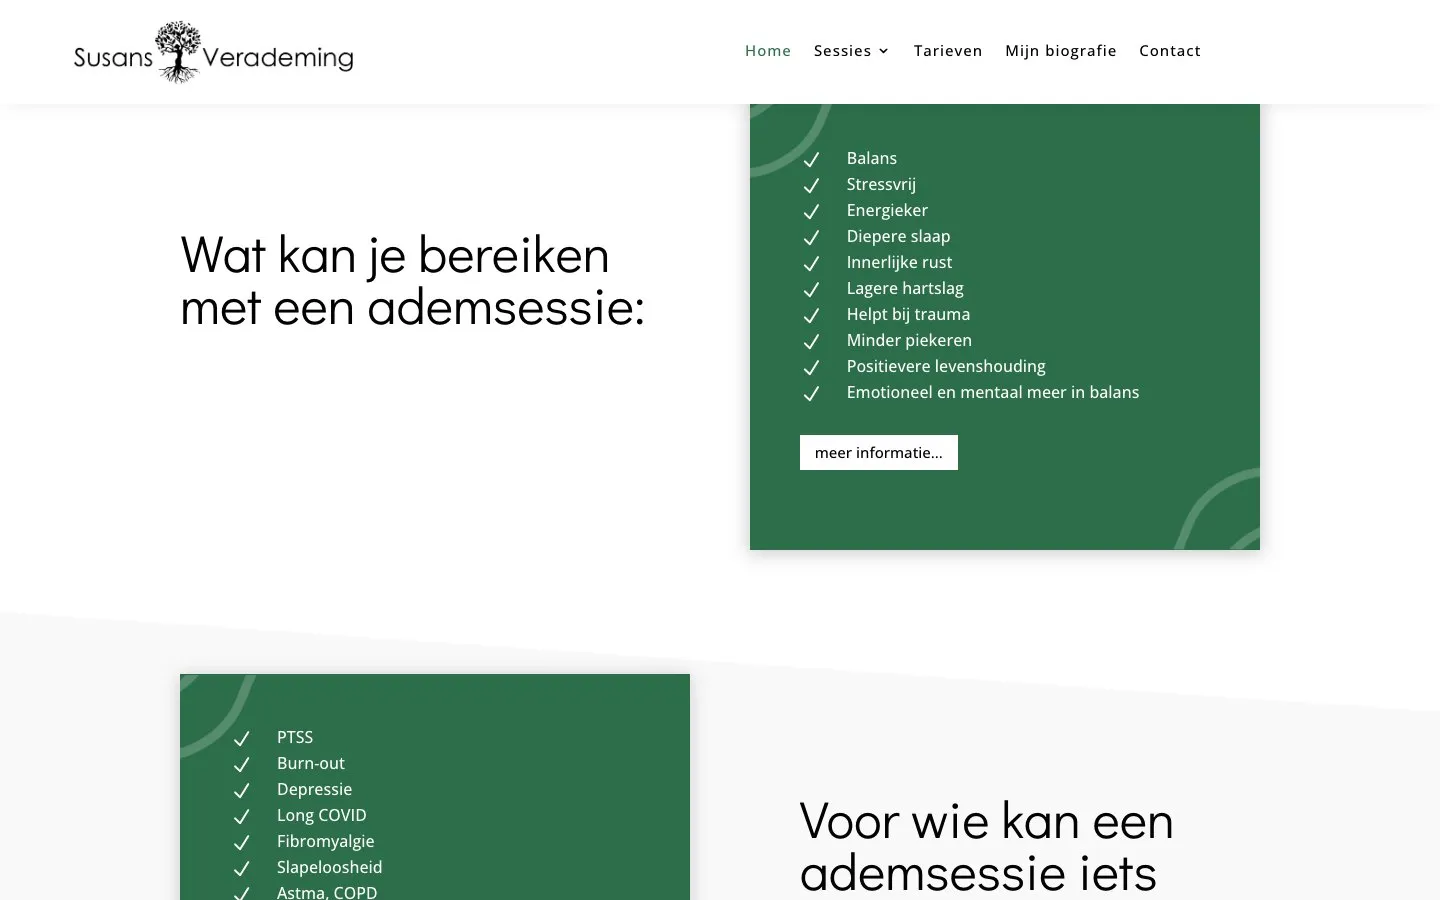This screenshot has height=900, width=1440.
Task: Select the text Helpt bij trauma
Action: point(908,314)
